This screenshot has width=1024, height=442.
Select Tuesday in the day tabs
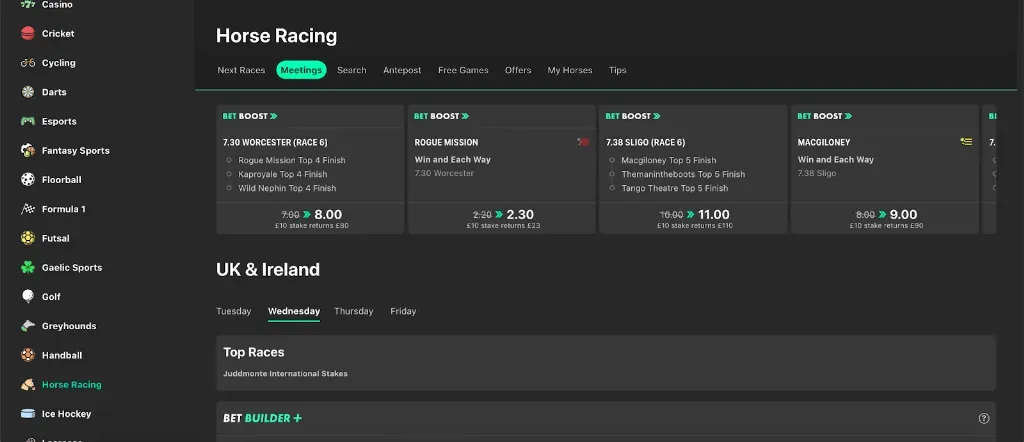coord(234,311)
